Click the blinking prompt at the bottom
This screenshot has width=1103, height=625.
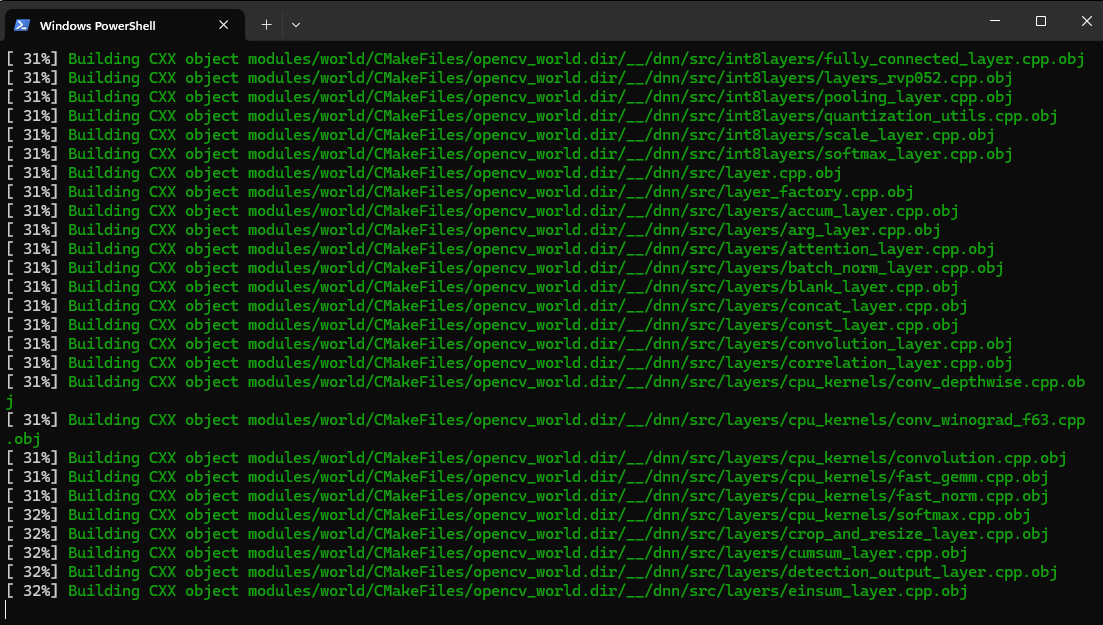pos(8,608)
